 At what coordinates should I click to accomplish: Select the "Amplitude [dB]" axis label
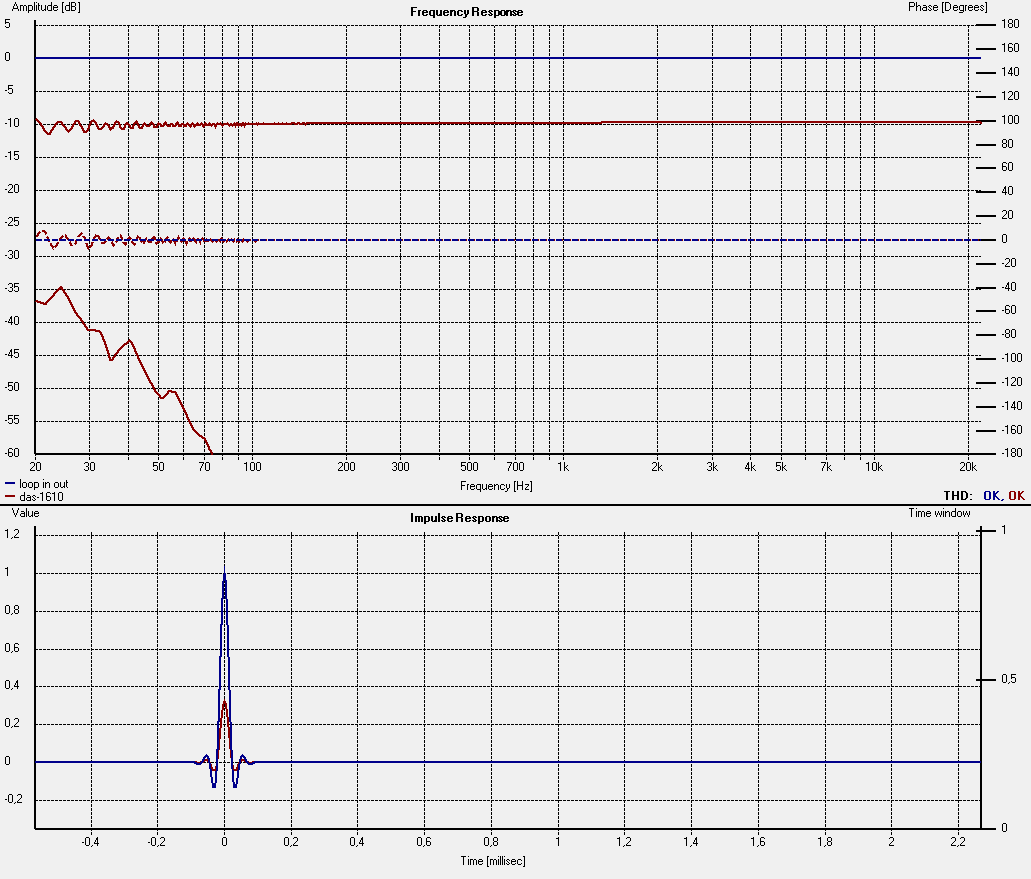[x=46, y=8]
